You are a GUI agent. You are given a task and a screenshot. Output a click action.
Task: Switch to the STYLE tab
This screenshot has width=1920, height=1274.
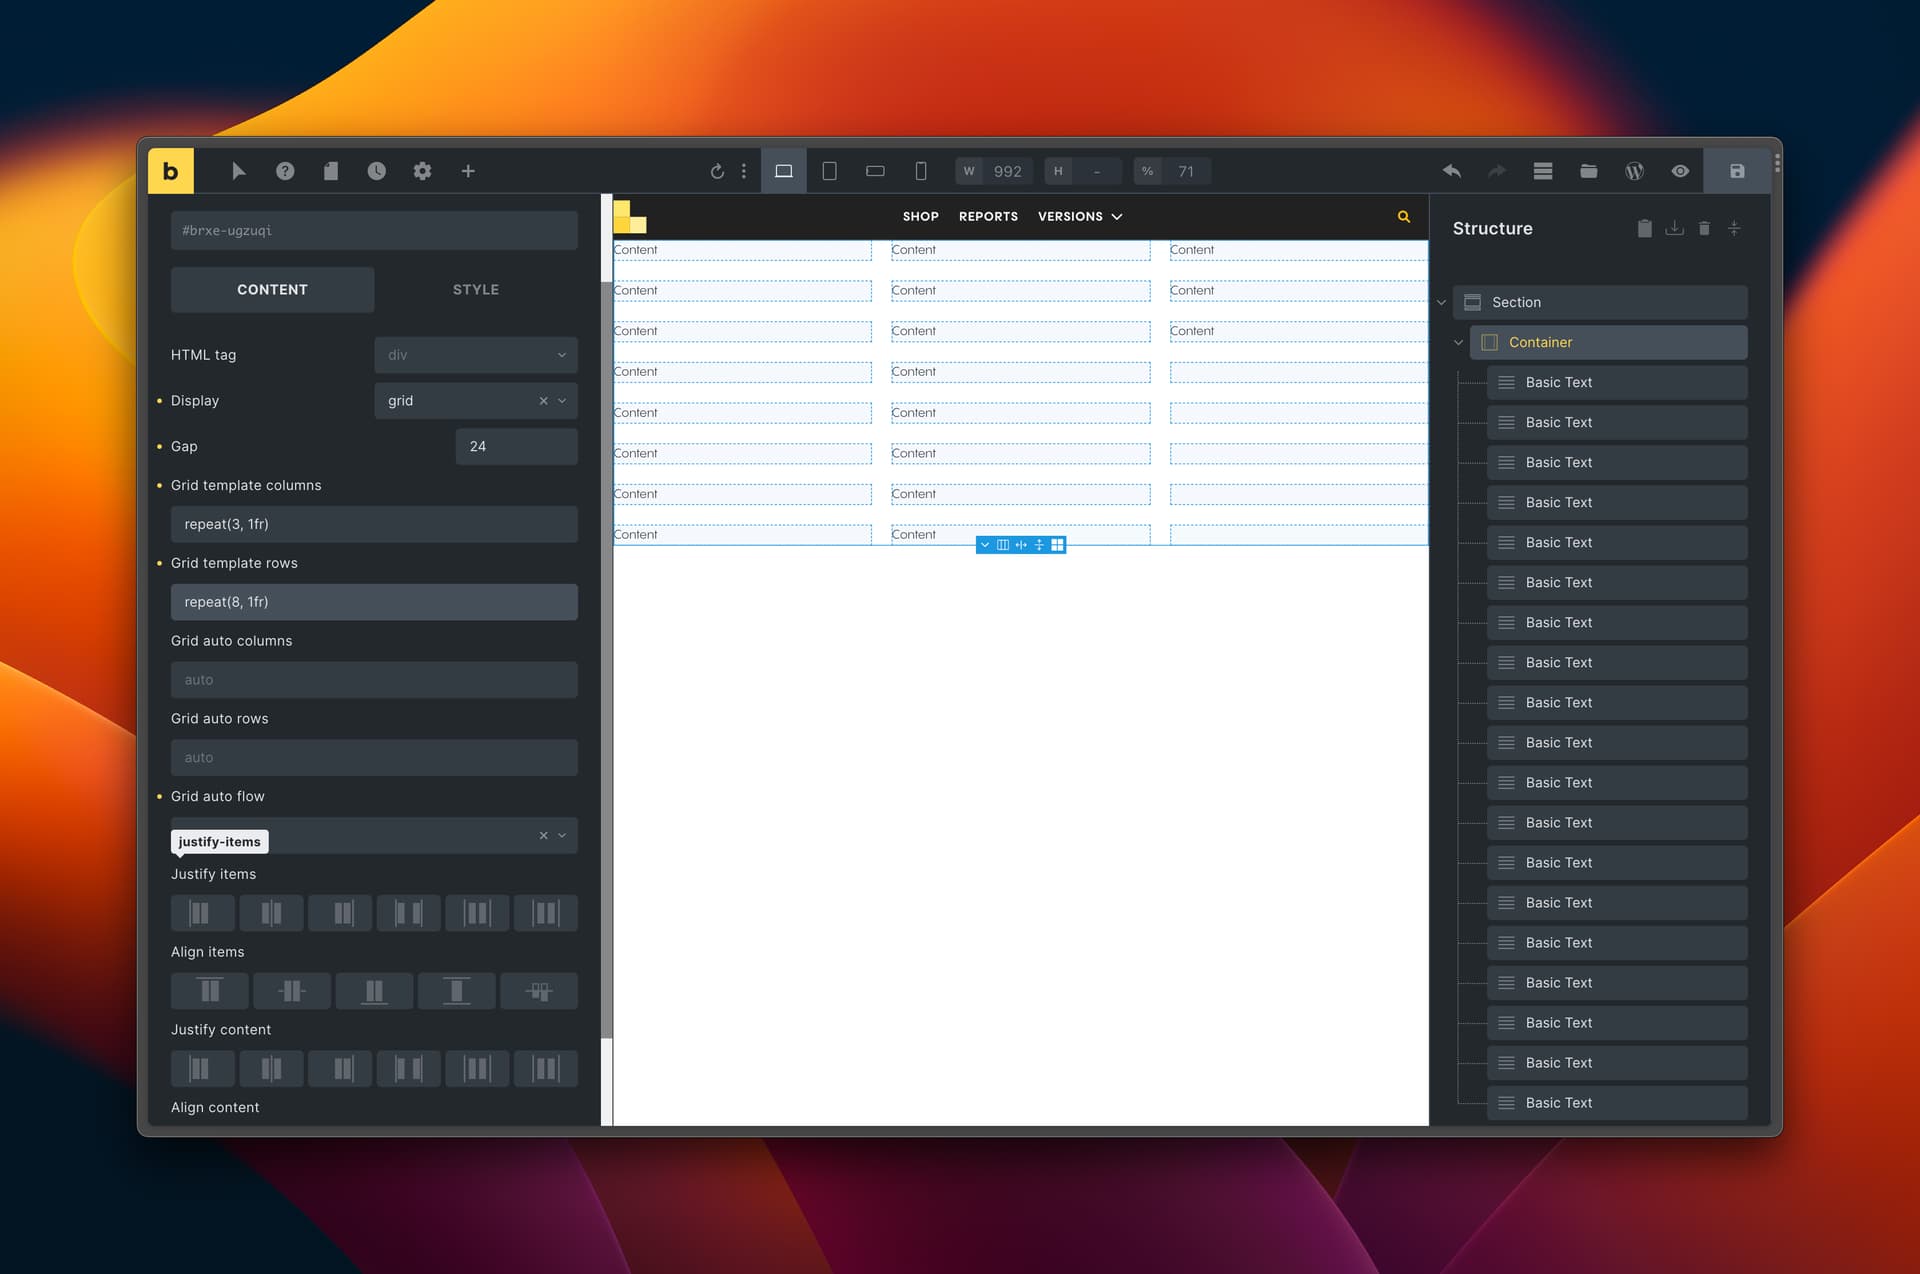pos(475,290)
